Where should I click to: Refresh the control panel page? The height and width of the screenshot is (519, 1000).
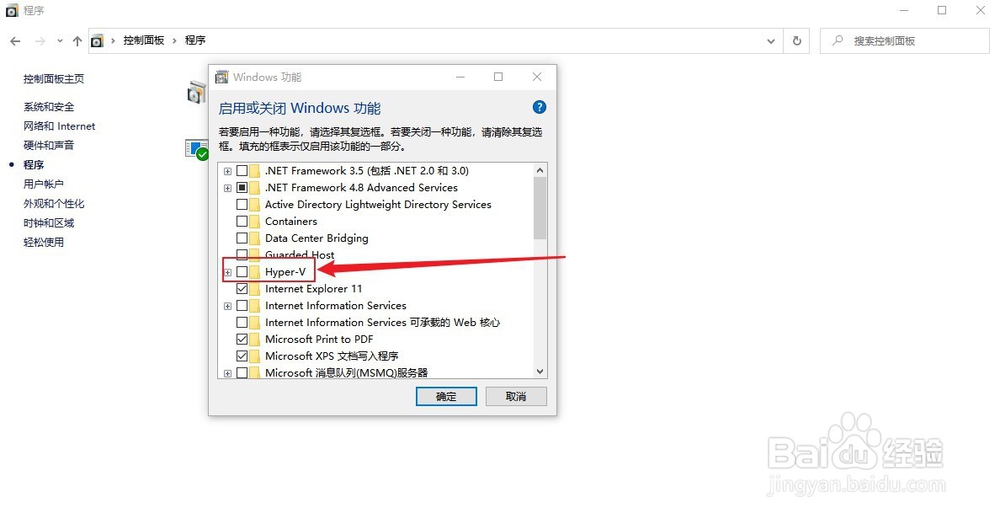pos(797,41)
